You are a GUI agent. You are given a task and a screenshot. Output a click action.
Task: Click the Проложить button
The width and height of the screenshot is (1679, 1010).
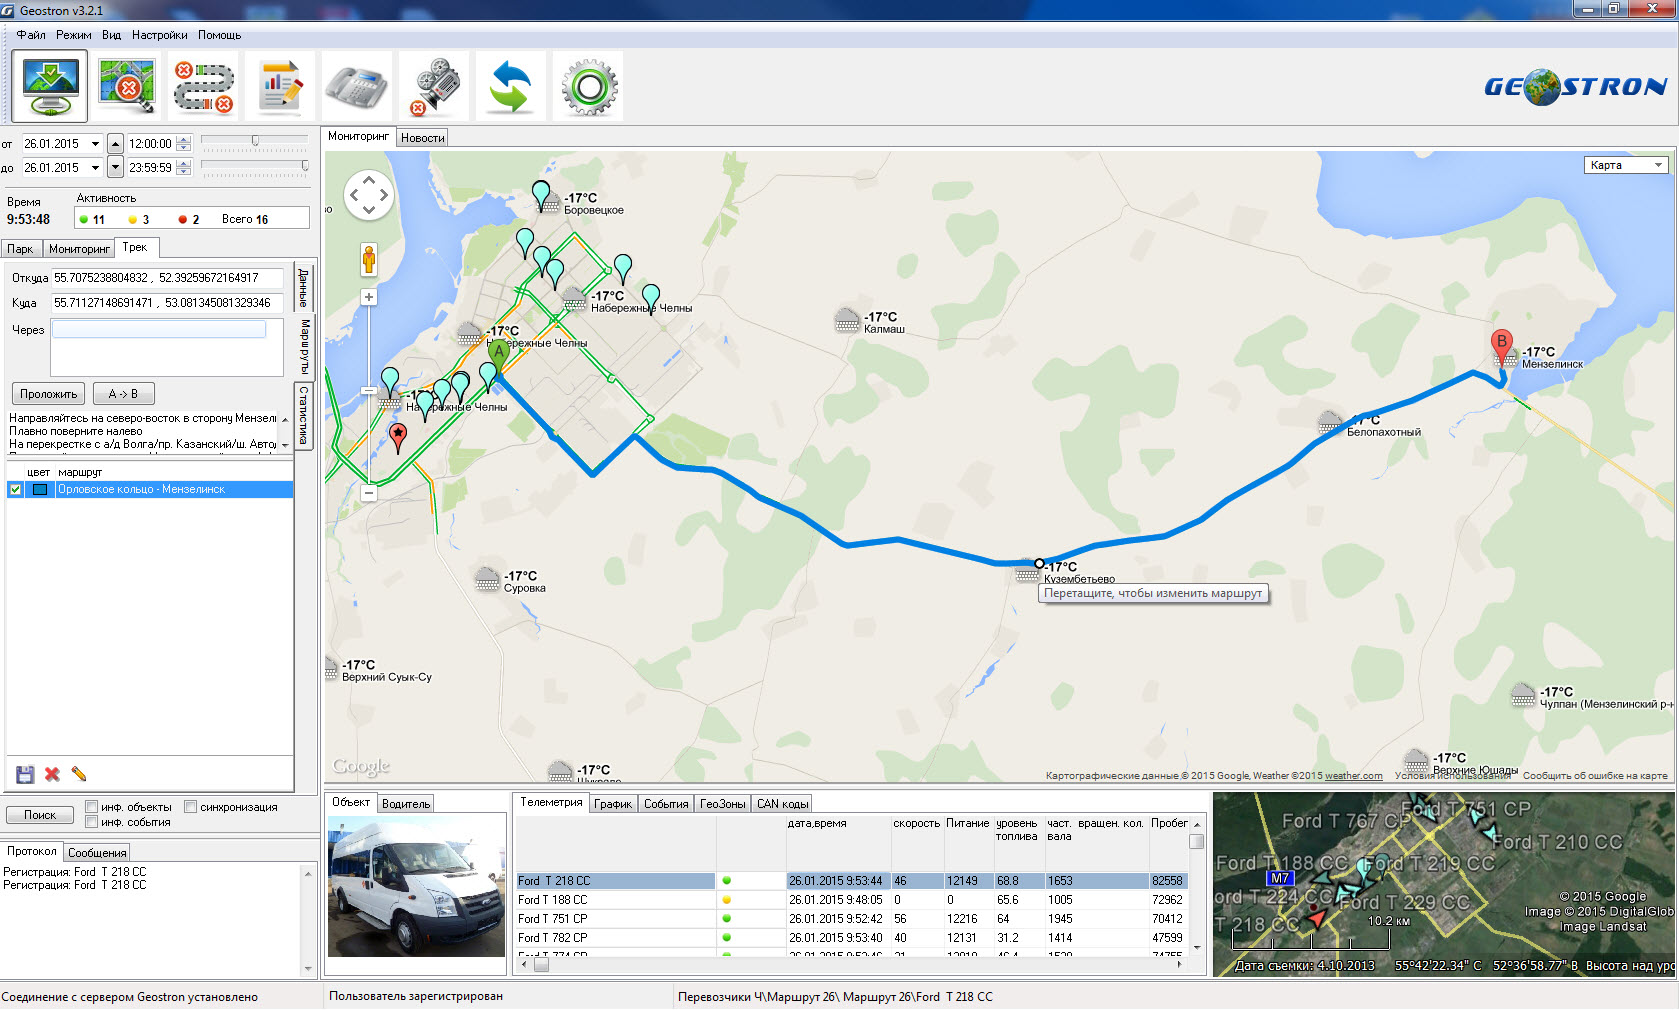[49, 394]
